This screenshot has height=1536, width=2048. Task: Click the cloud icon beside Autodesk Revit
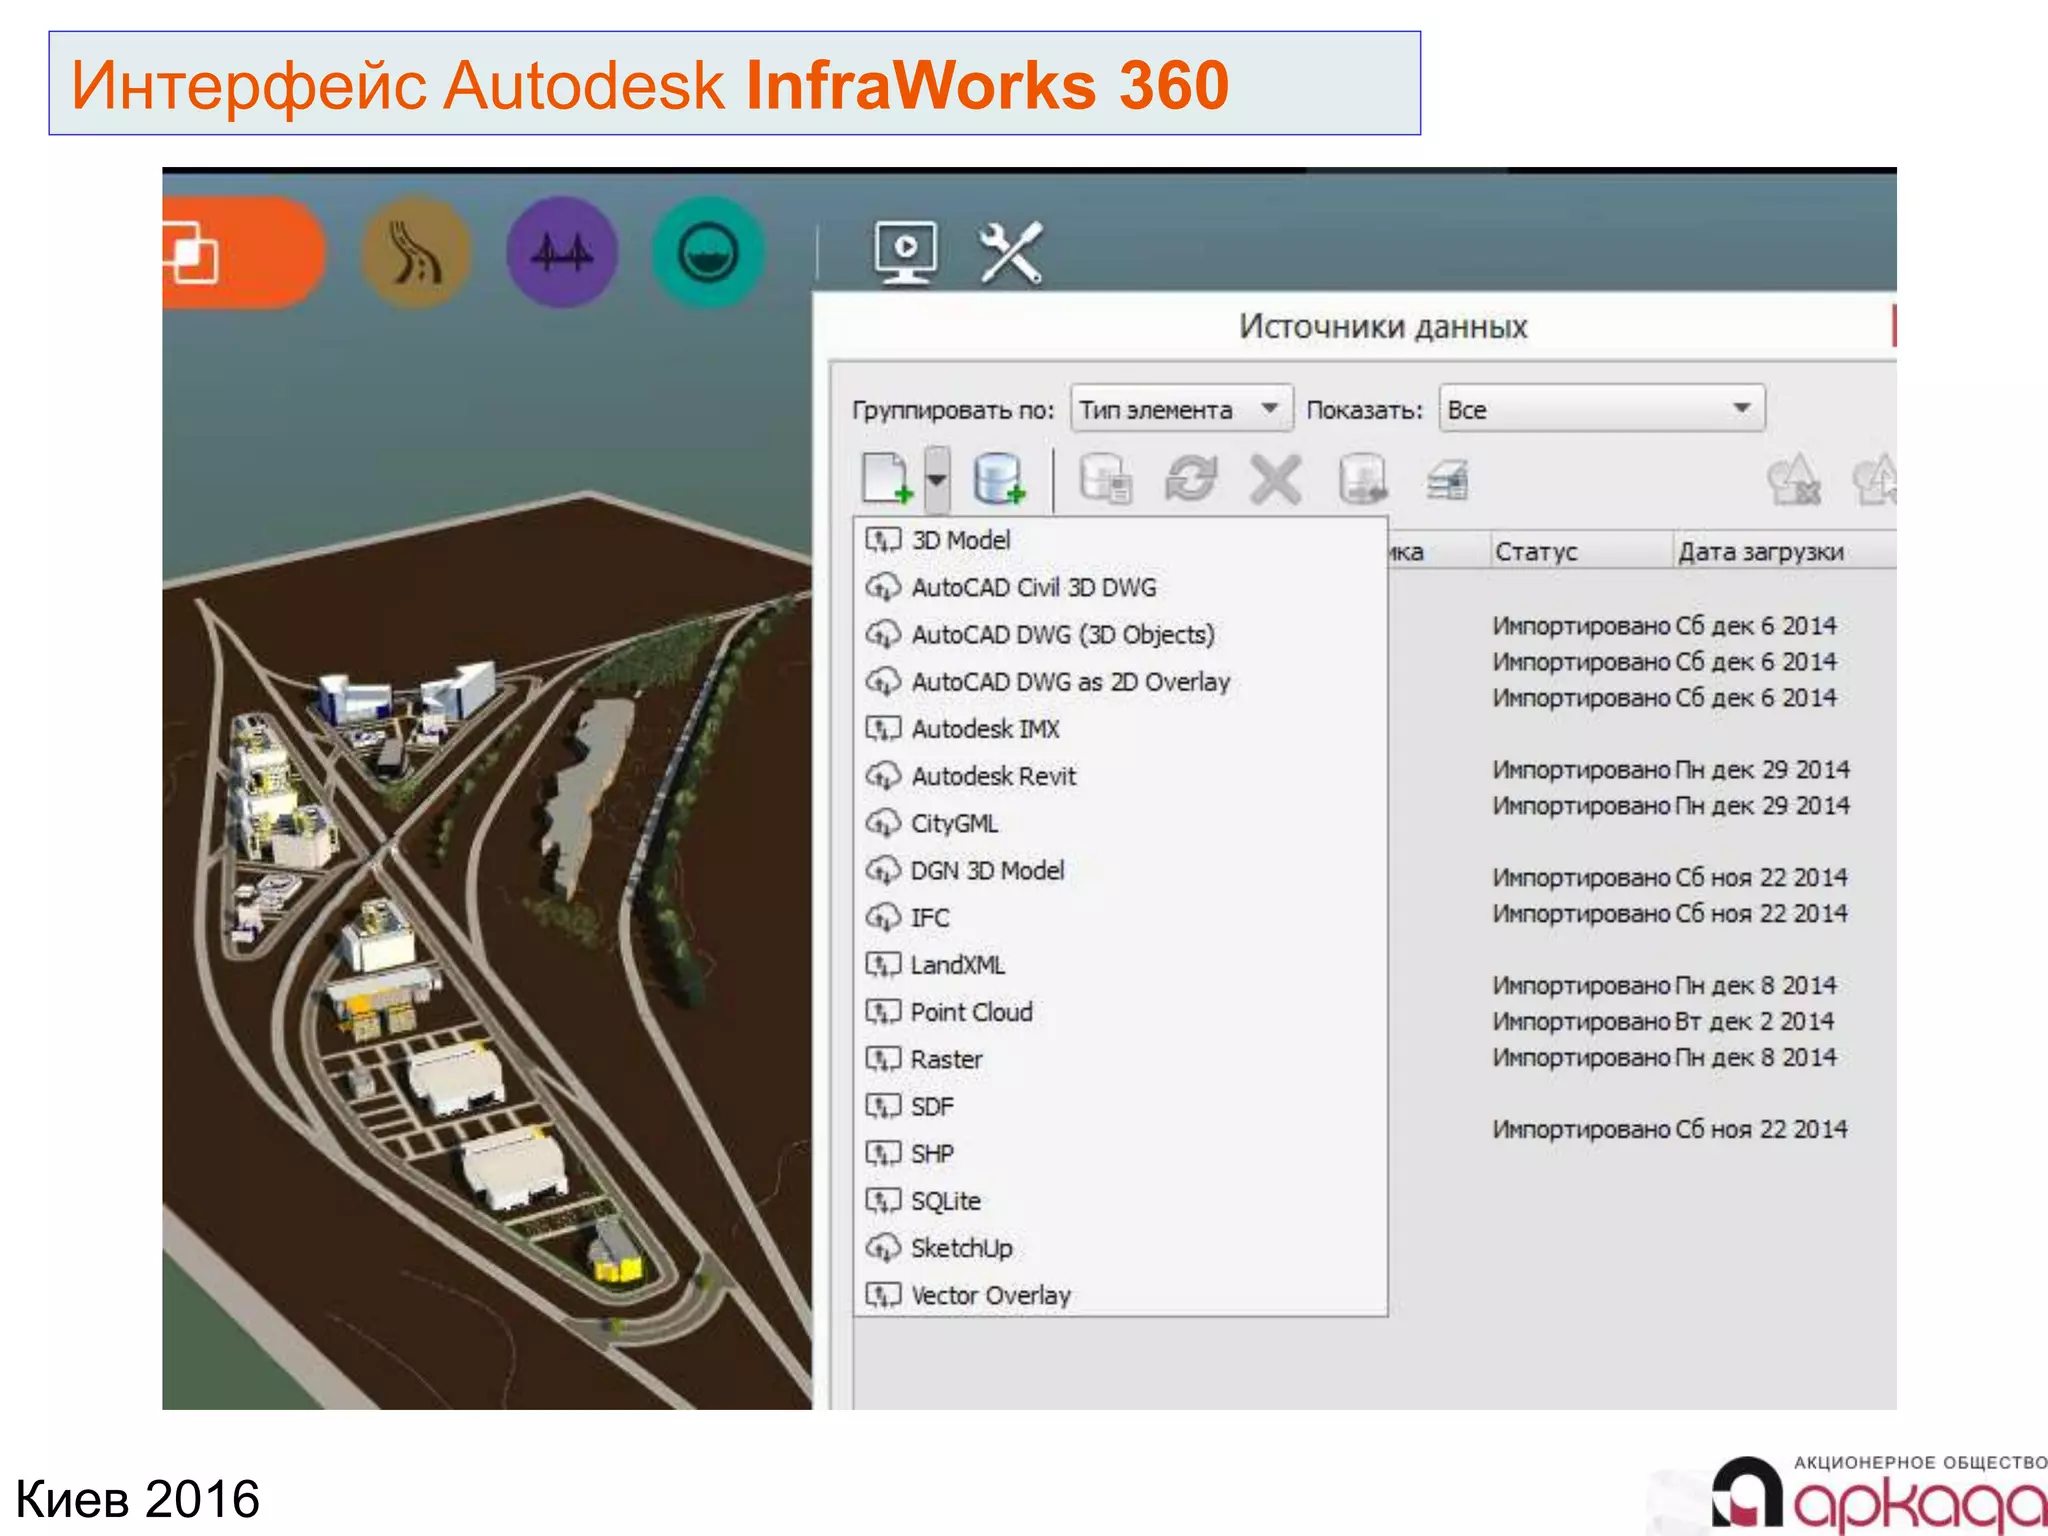[x=883, y=776]
